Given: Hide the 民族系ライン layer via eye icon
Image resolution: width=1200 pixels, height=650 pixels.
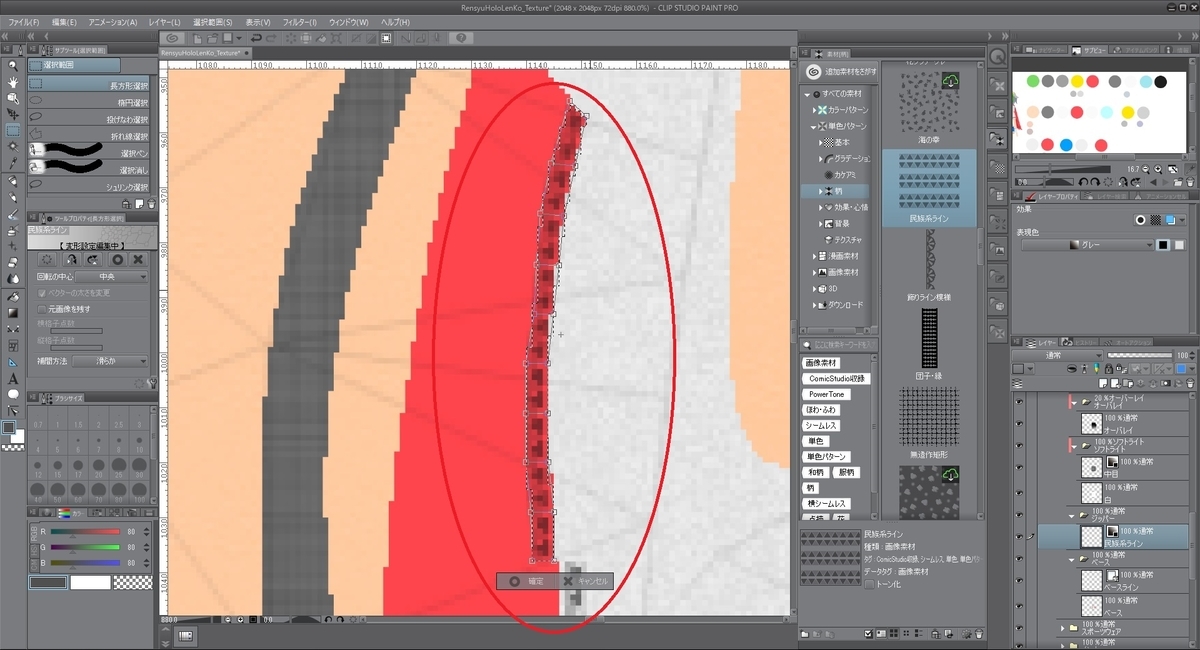Looking at the screenshot, I should click(x=1020, y=537).
